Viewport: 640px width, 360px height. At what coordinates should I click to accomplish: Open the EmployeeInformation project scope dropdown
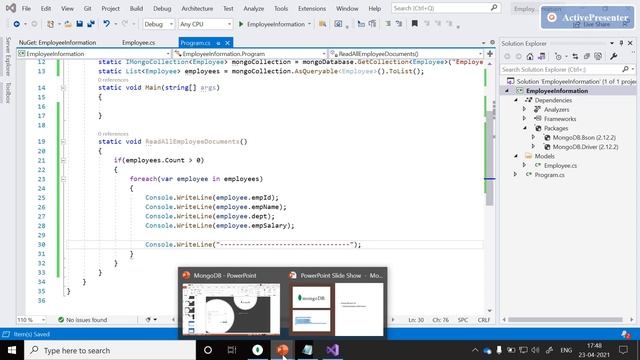(x=94, y=53)
